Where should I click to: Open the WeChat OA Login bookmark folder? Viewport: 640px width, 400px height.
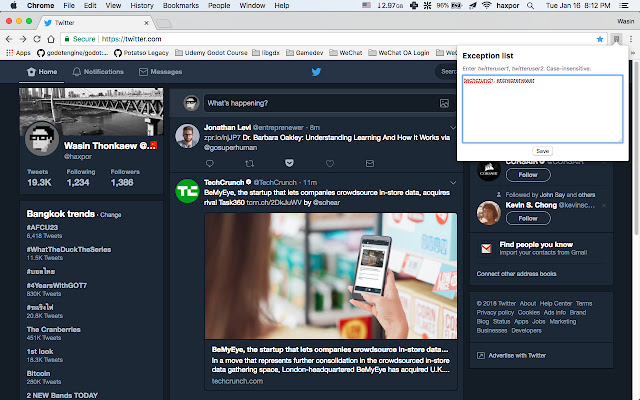(x=399, y=53)
